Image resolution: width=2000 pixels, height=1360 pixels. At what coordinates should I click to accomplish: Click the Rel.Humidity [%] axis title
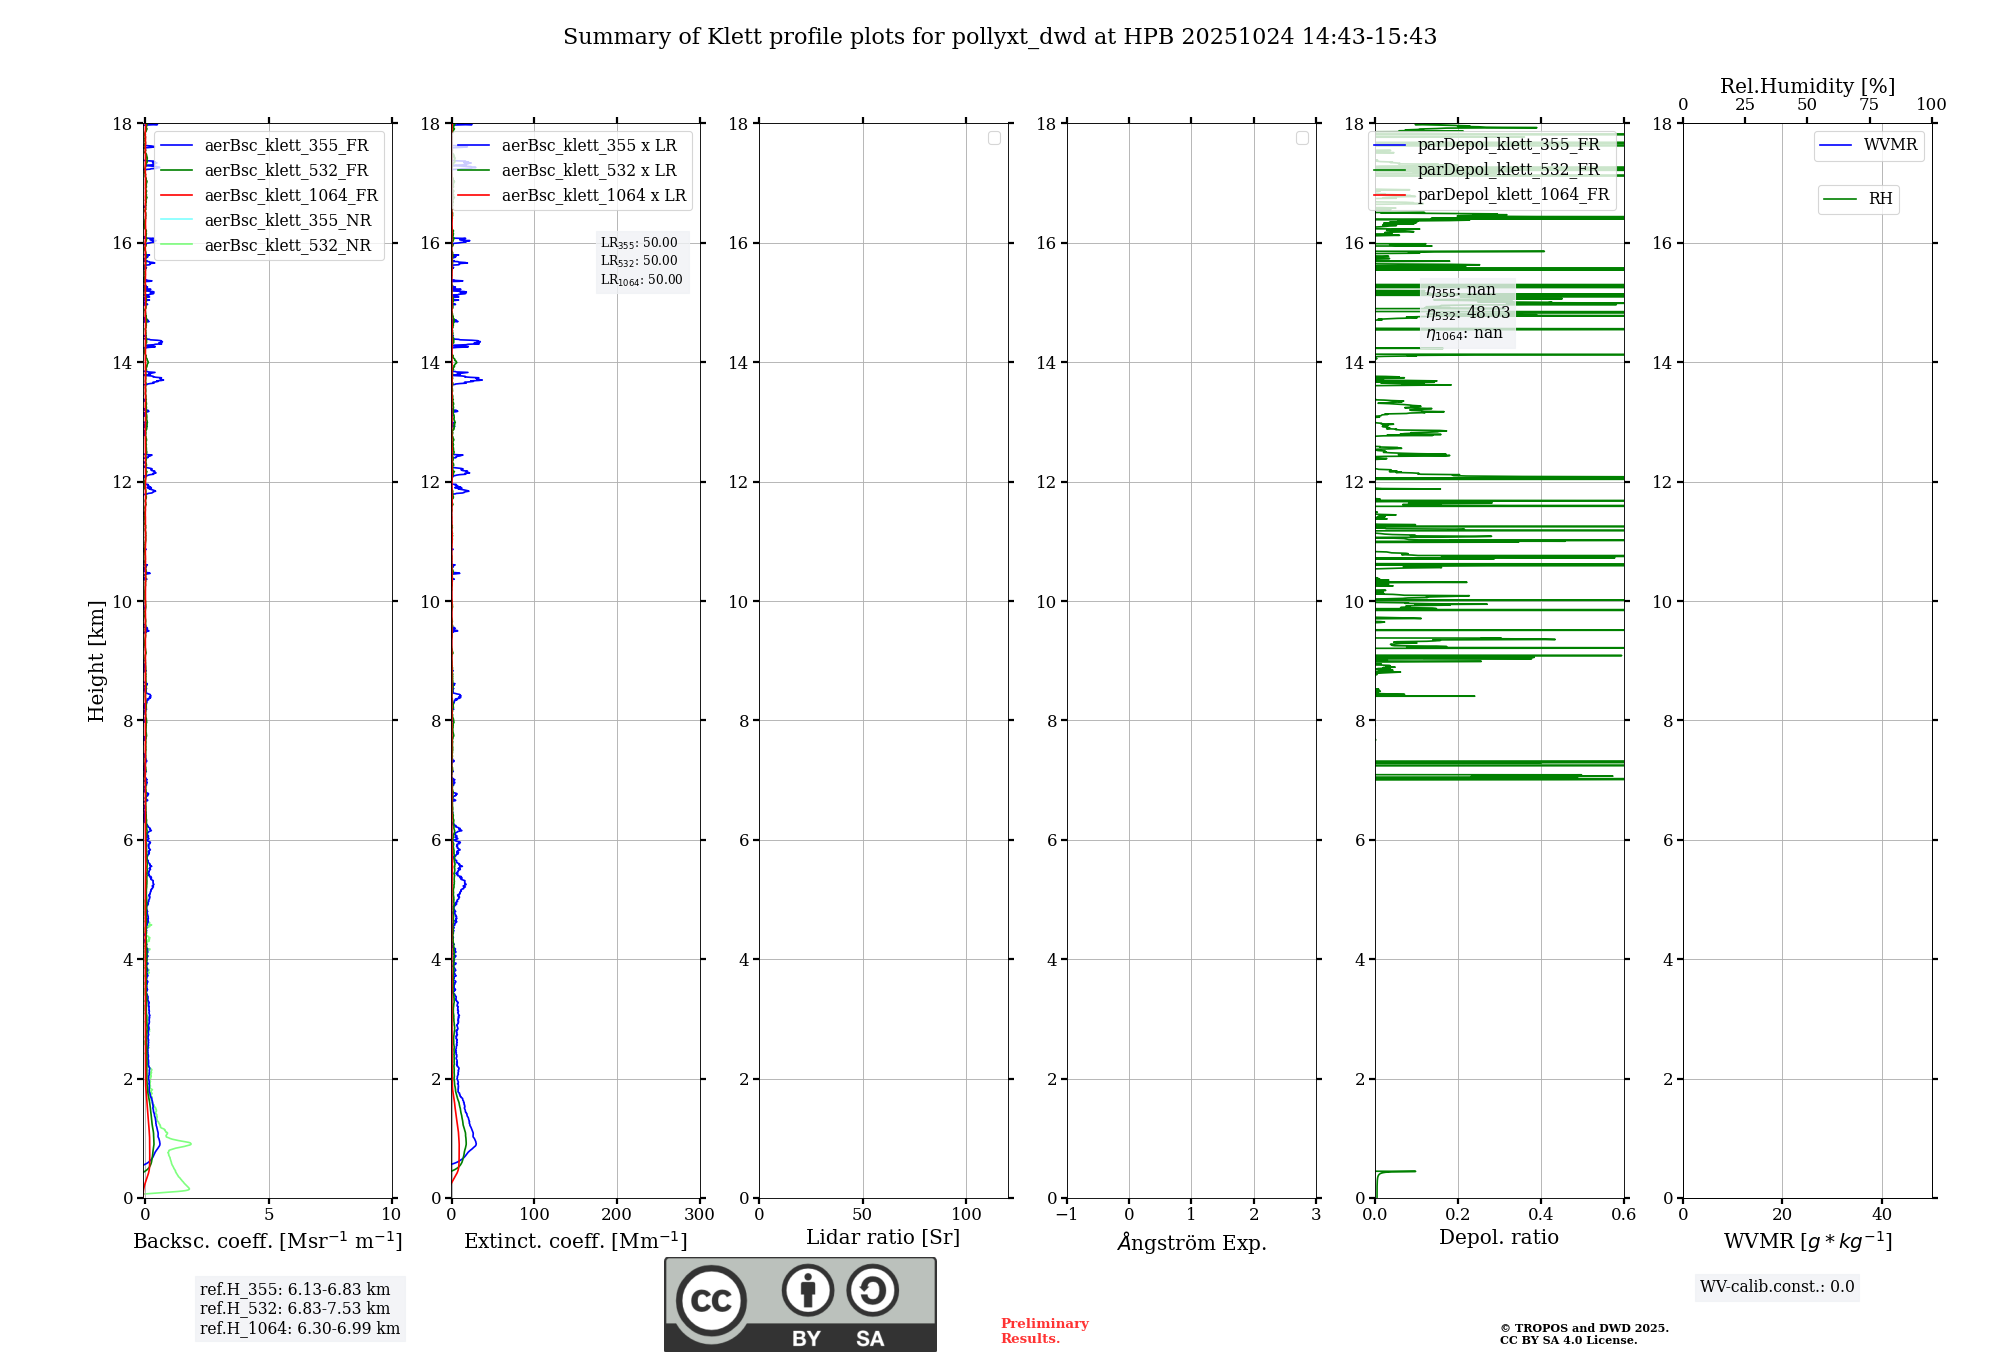point(1807,86)
